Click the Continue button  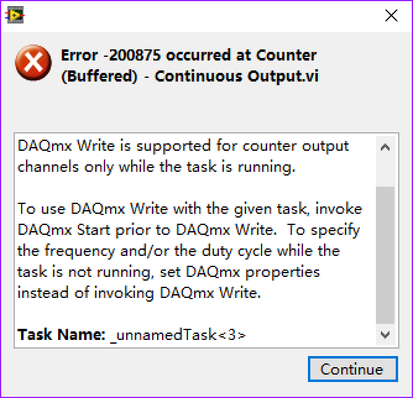[x=353, y=369]
